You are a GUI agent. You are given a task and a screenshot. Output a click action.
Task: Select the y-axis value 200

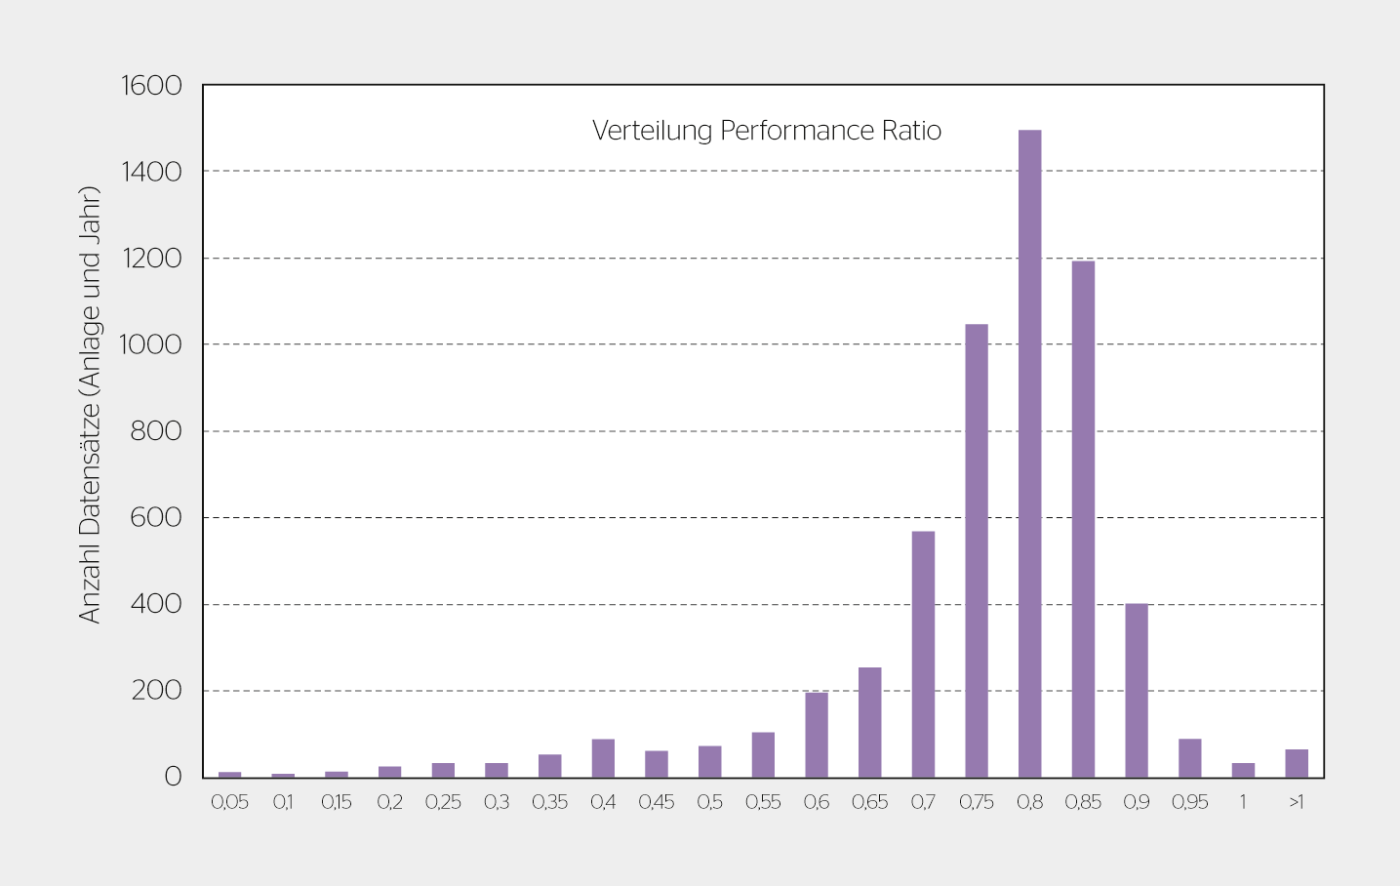tap(156, 690)
